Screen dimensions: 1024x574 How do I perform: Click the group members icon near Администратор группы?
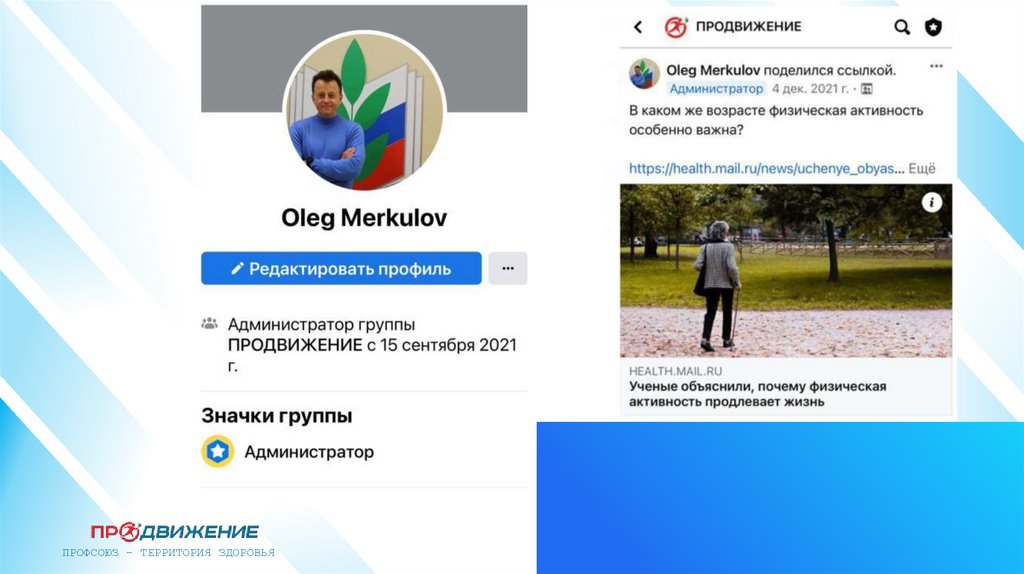[209, 323]
